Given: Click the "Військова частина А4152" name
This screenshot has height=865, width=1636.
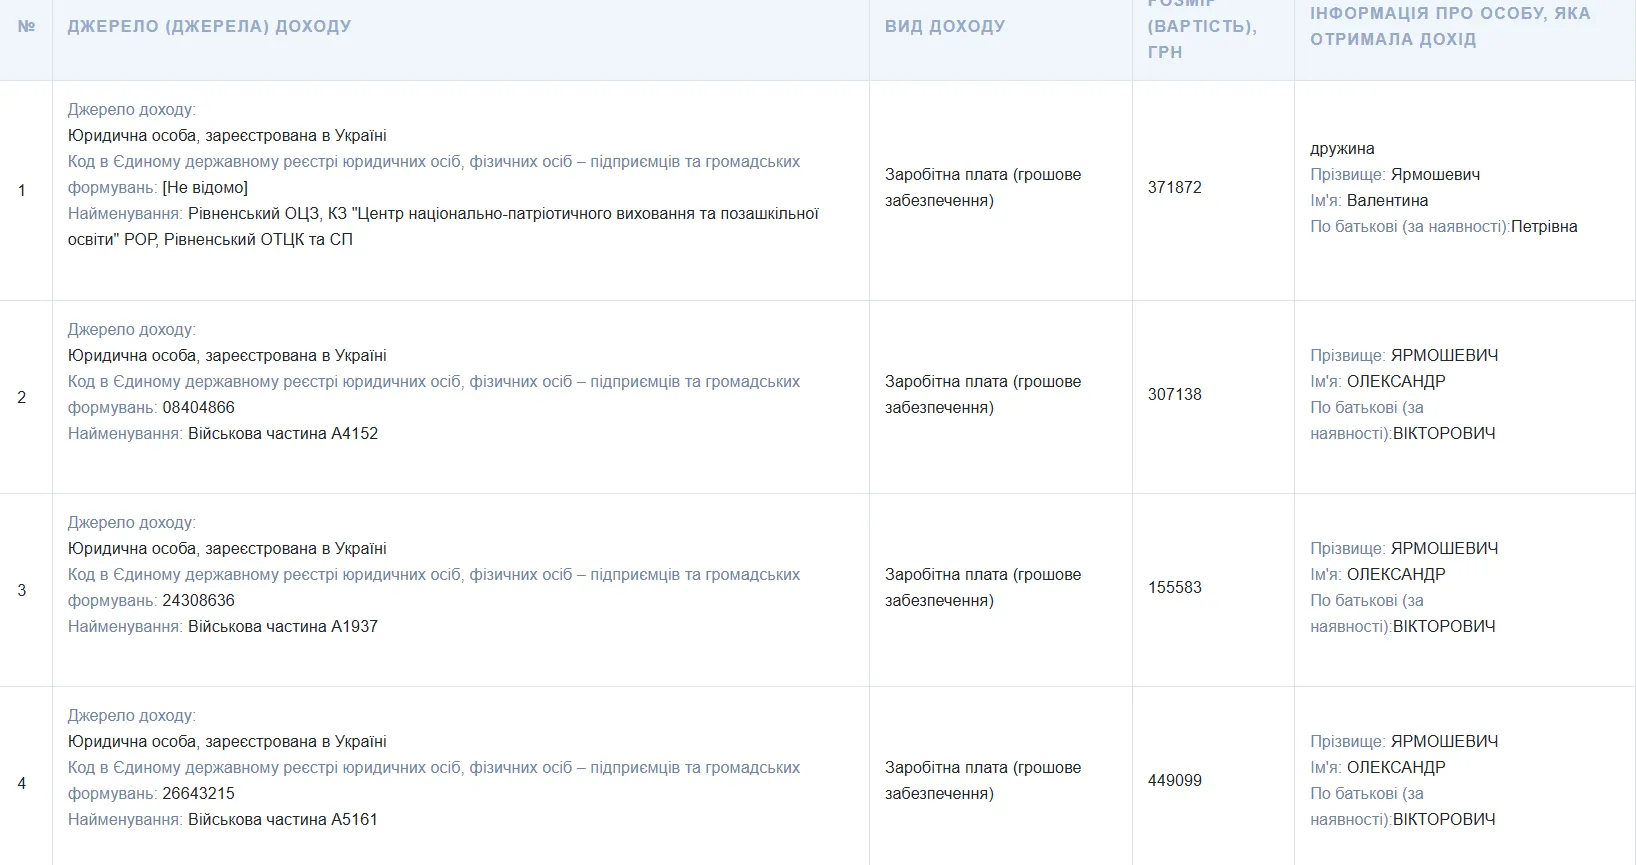Looking at the screenshot, I should click(282, 433).
